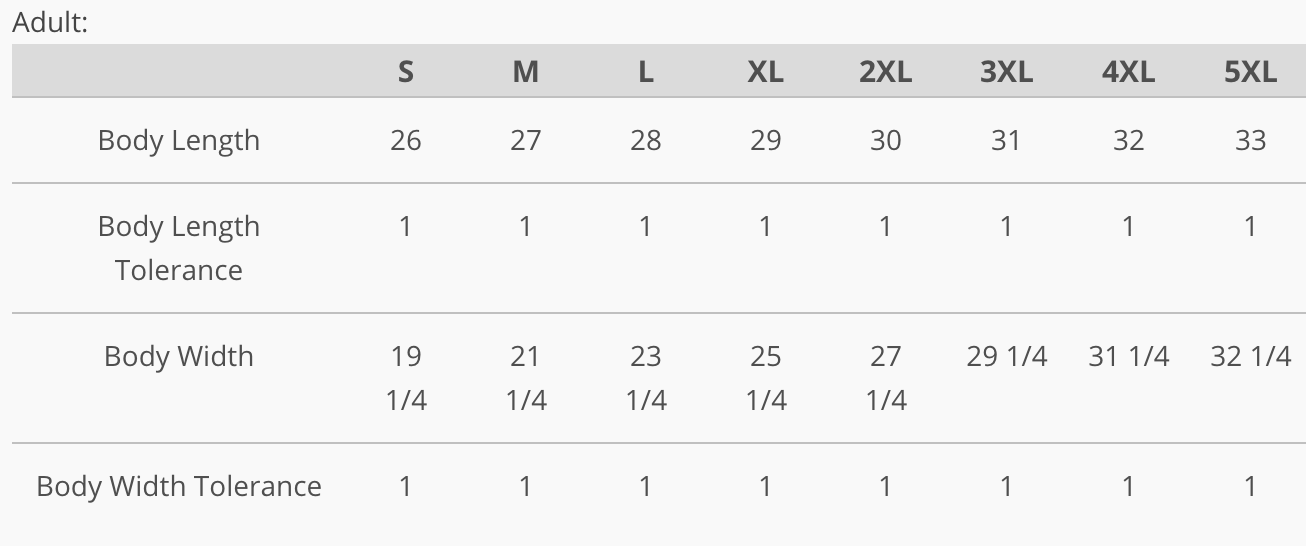Click the M size column header
The image size is (1306, 546).
click(525, 72)
